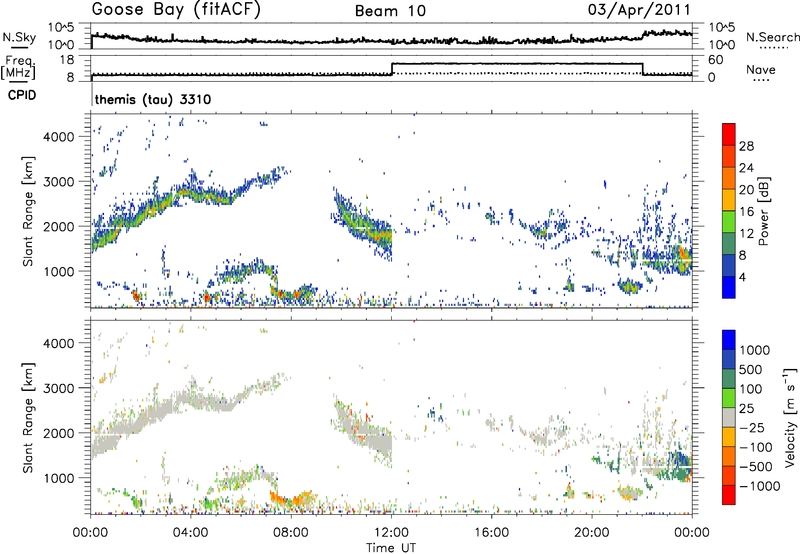Click the "16" power colorbar tick
The image size is (800, 554).
point(746,212)
